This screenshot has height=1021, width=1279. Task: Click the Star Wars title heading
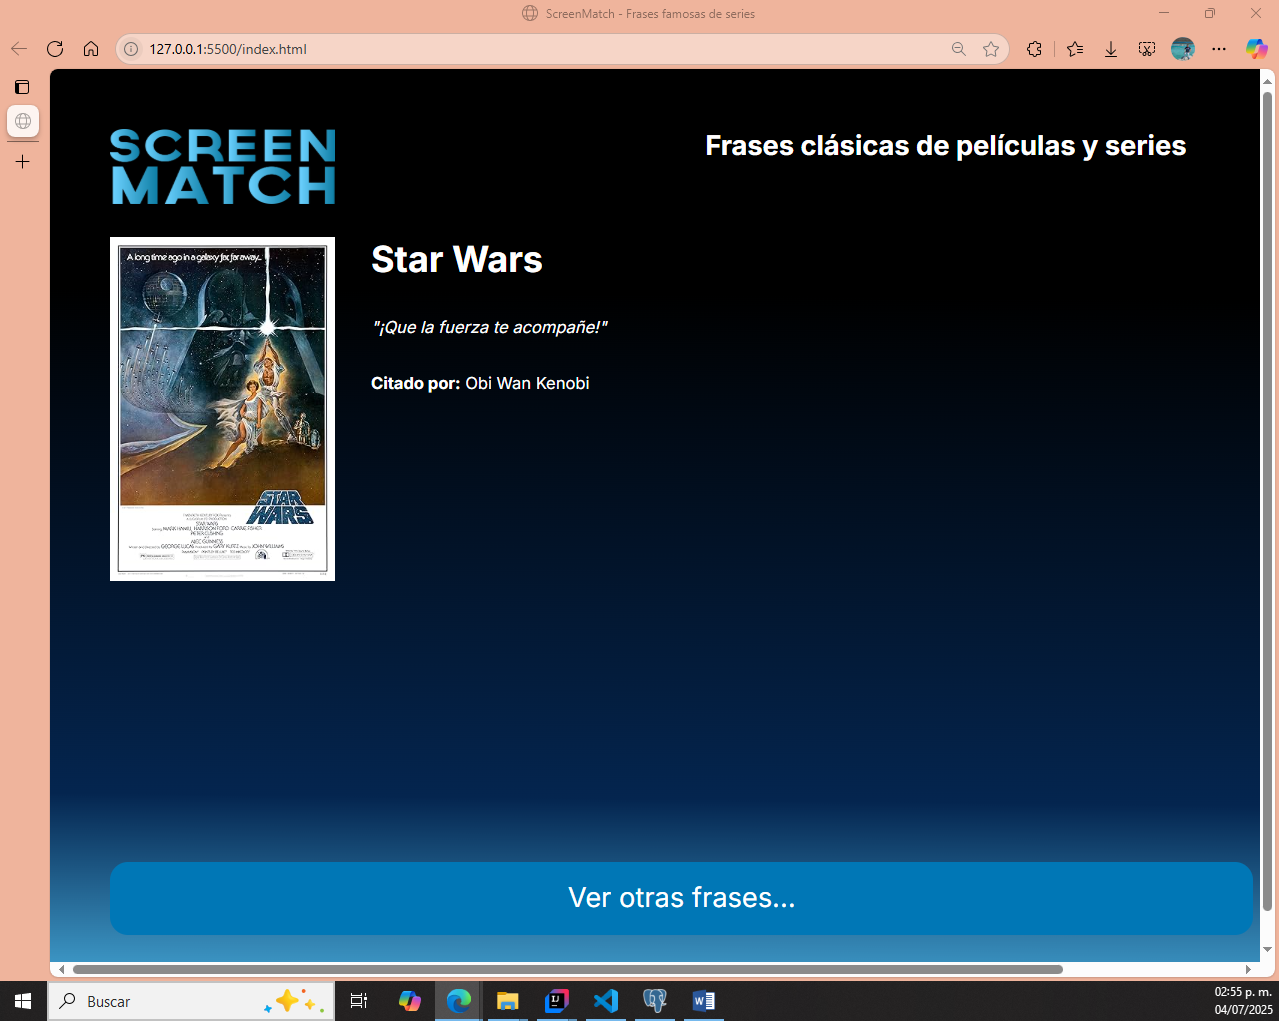tap(457, 259)
